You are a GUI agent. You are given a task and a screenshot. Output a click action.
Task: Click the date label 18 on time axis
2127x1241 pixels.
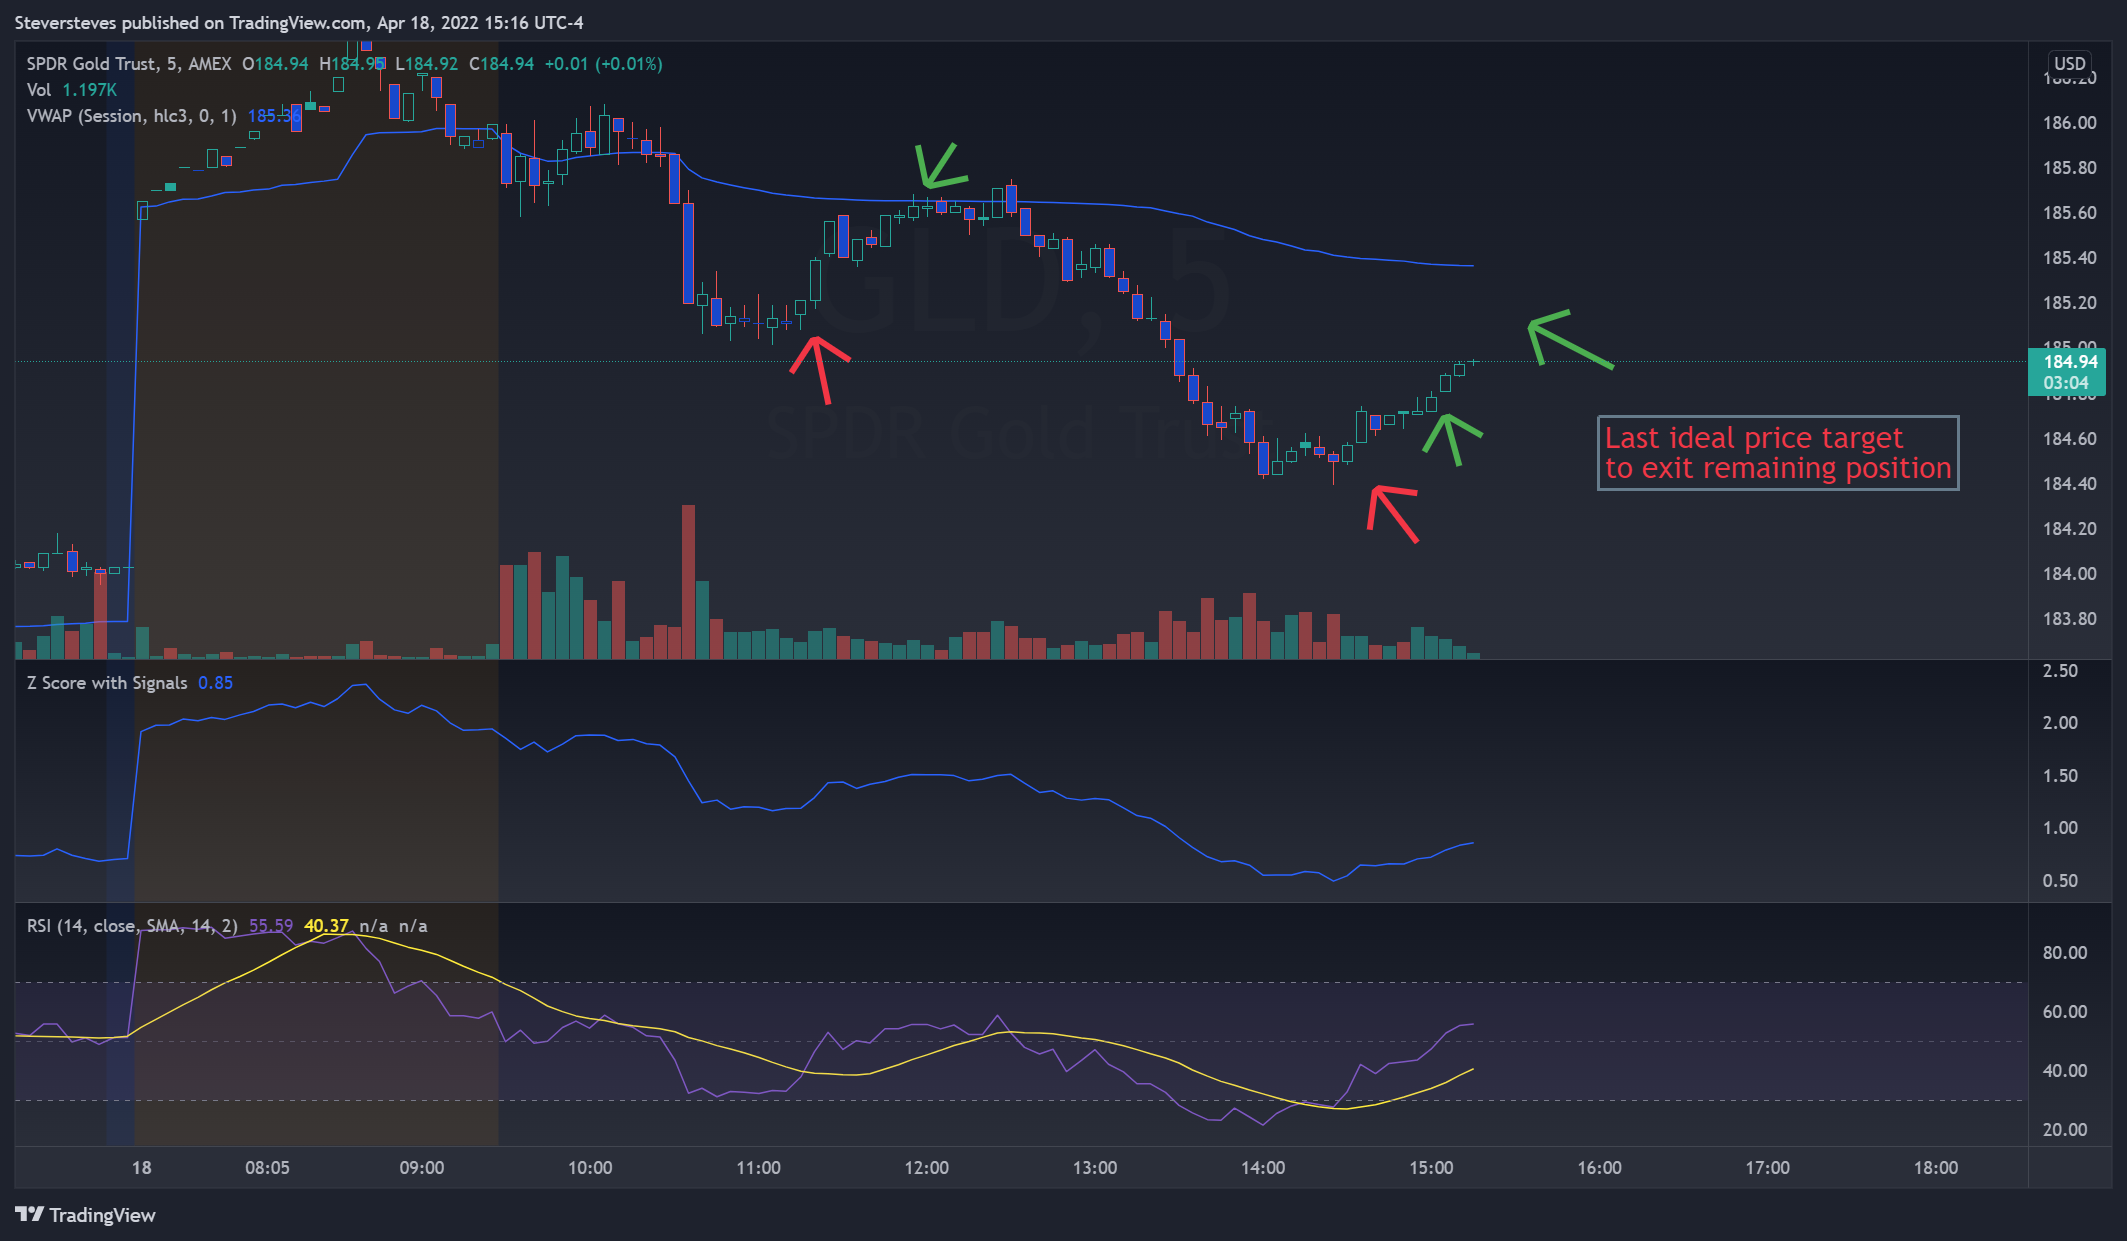pos(142,1168)
